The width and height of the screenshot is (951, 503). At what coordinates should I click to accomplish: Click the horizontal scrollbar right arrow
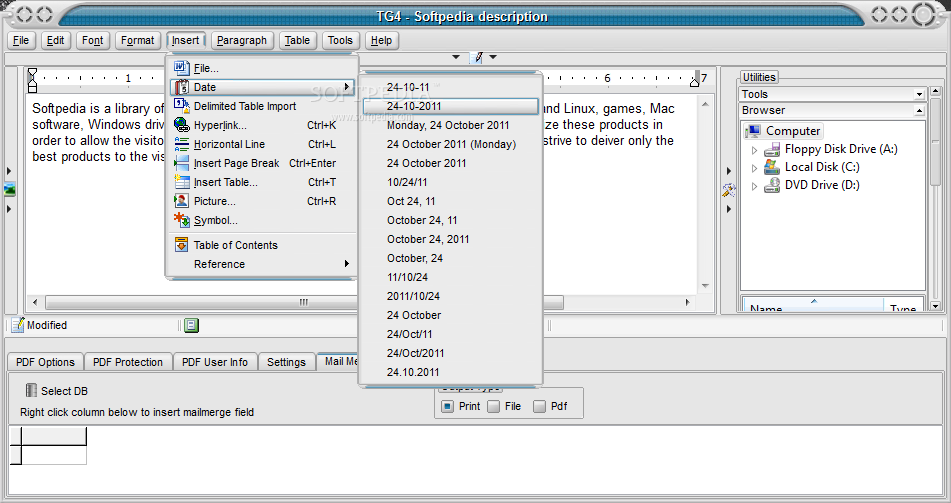pos(687,302)
